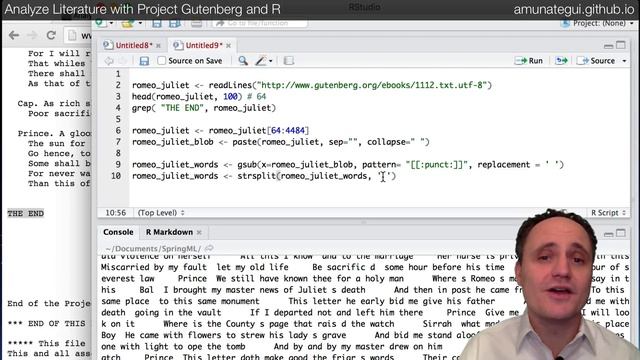Maximize the console pane

(x=621, y=233)
